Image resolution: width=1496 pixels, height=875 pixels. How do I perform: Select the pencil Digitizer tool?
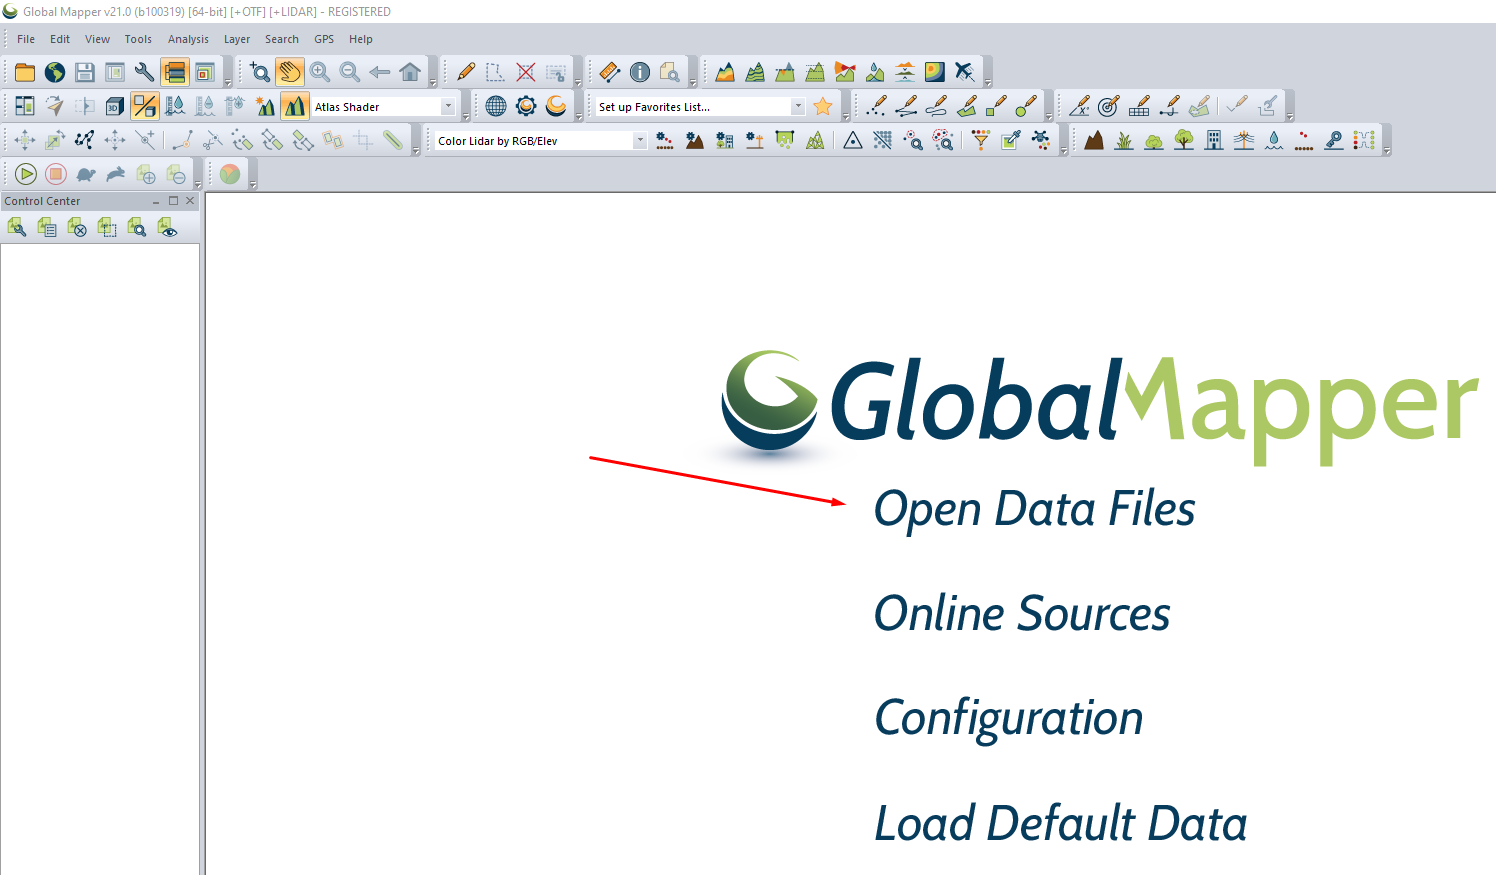coord(466,72)
